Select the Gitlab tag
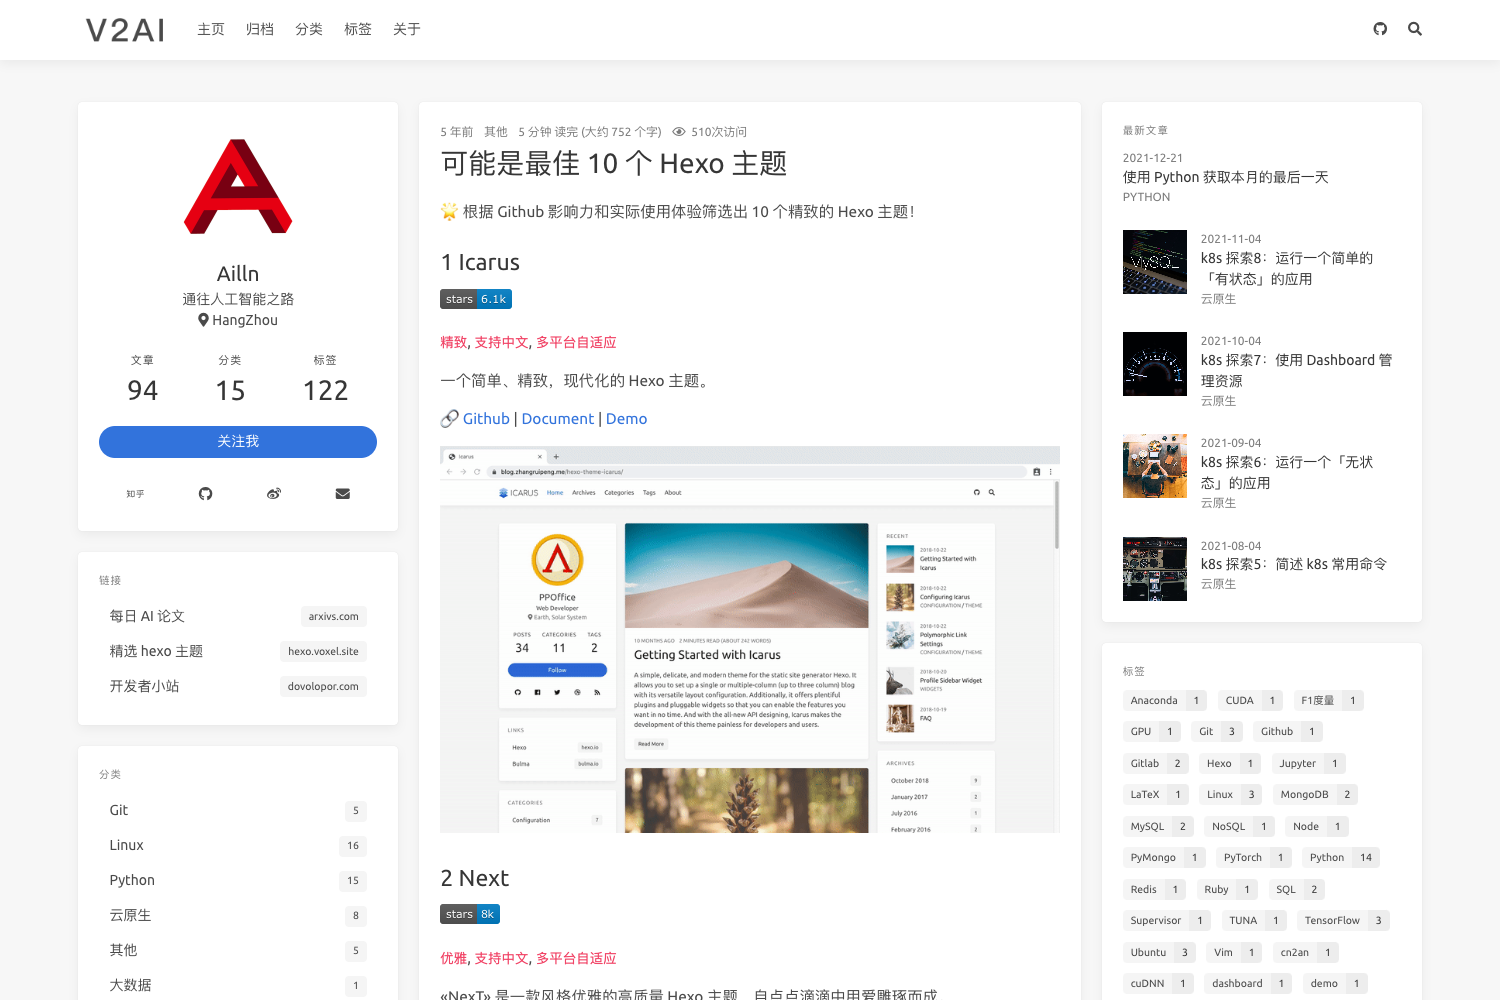 click(1156, 764)
